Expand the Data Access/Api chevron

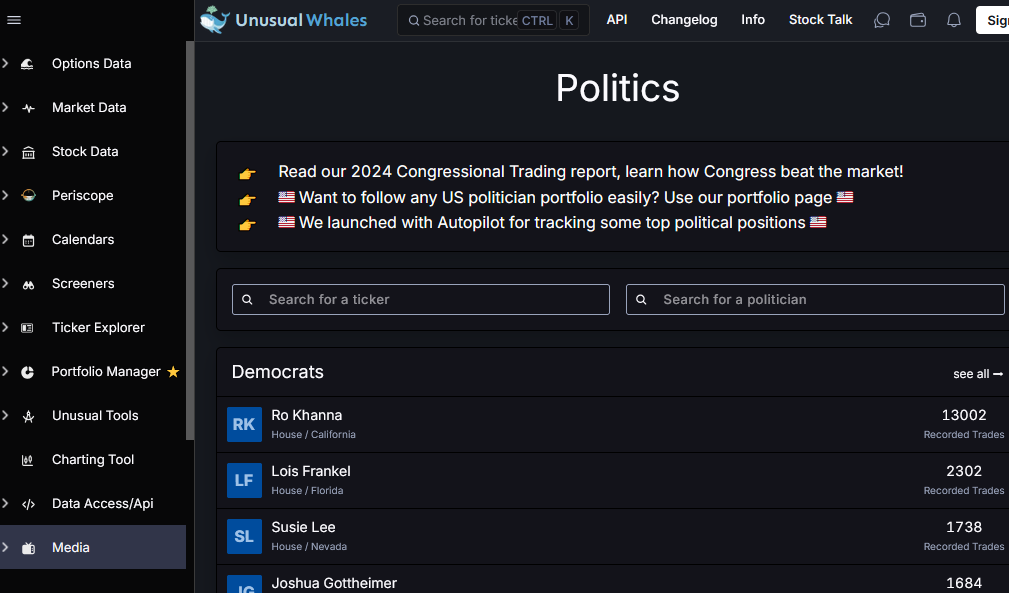pyautogui.click(x=5, y=502)
